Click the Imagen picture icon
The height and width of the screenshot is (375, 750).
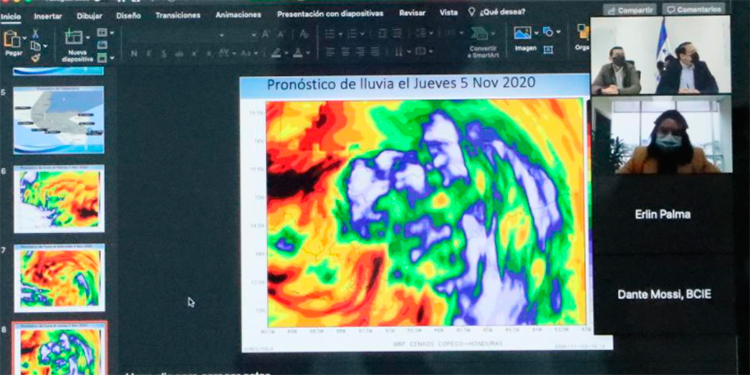coord(522,33)
